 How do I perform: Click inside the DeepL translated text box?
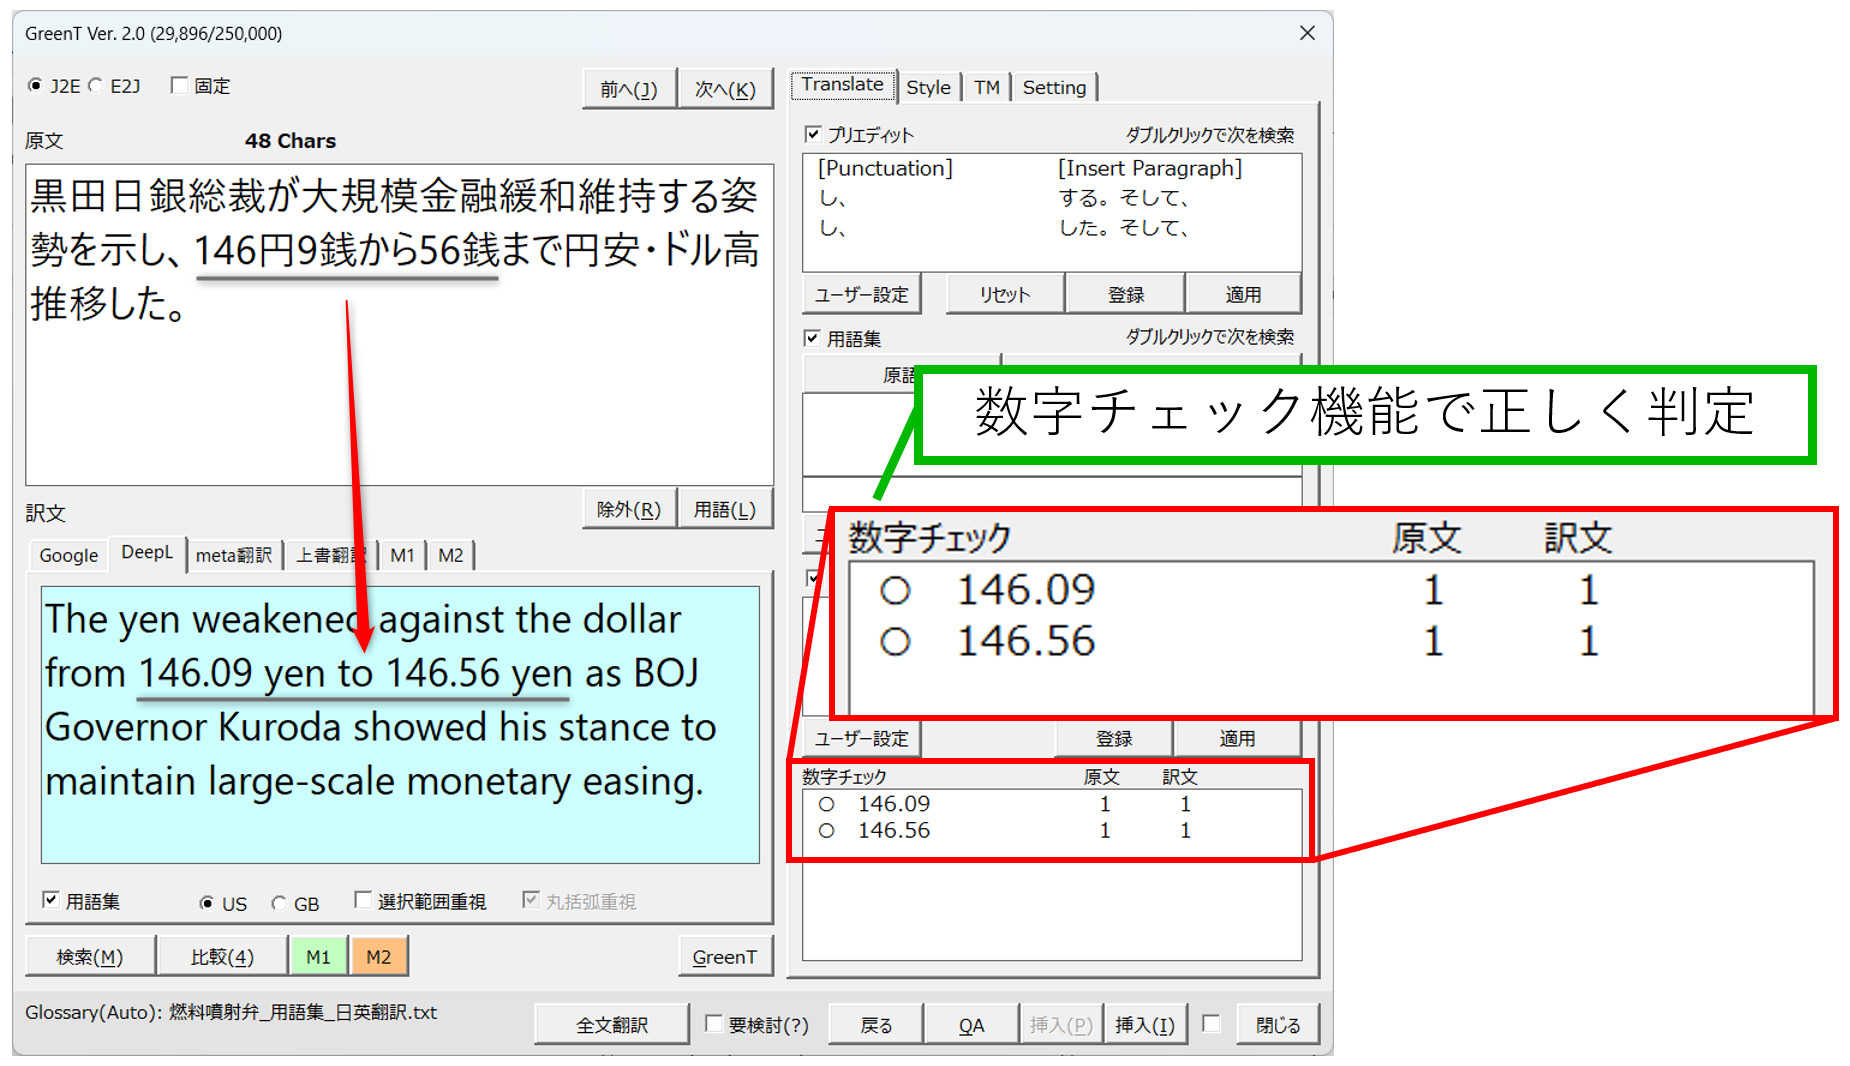(400, 820)
